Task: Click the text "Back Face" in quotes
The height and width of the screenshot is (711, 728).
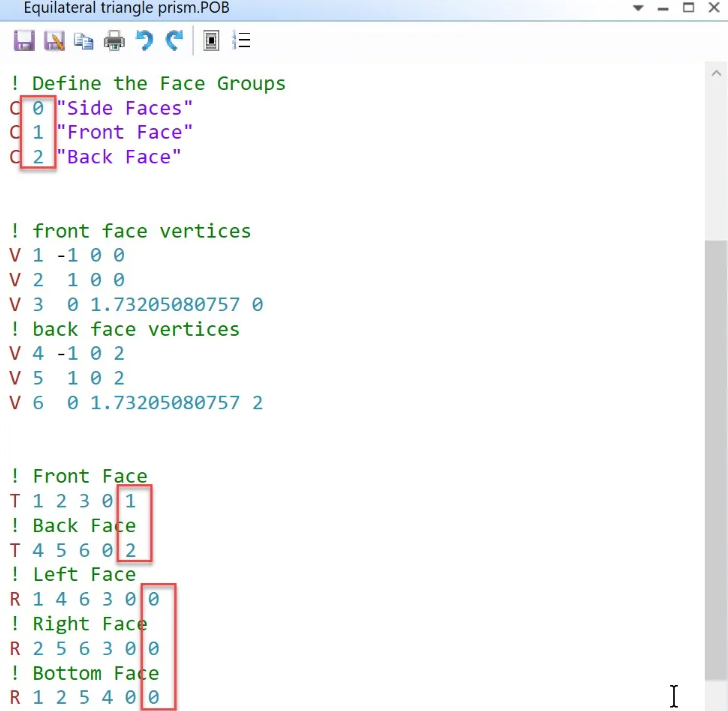Action: click(x=118, y=157)
